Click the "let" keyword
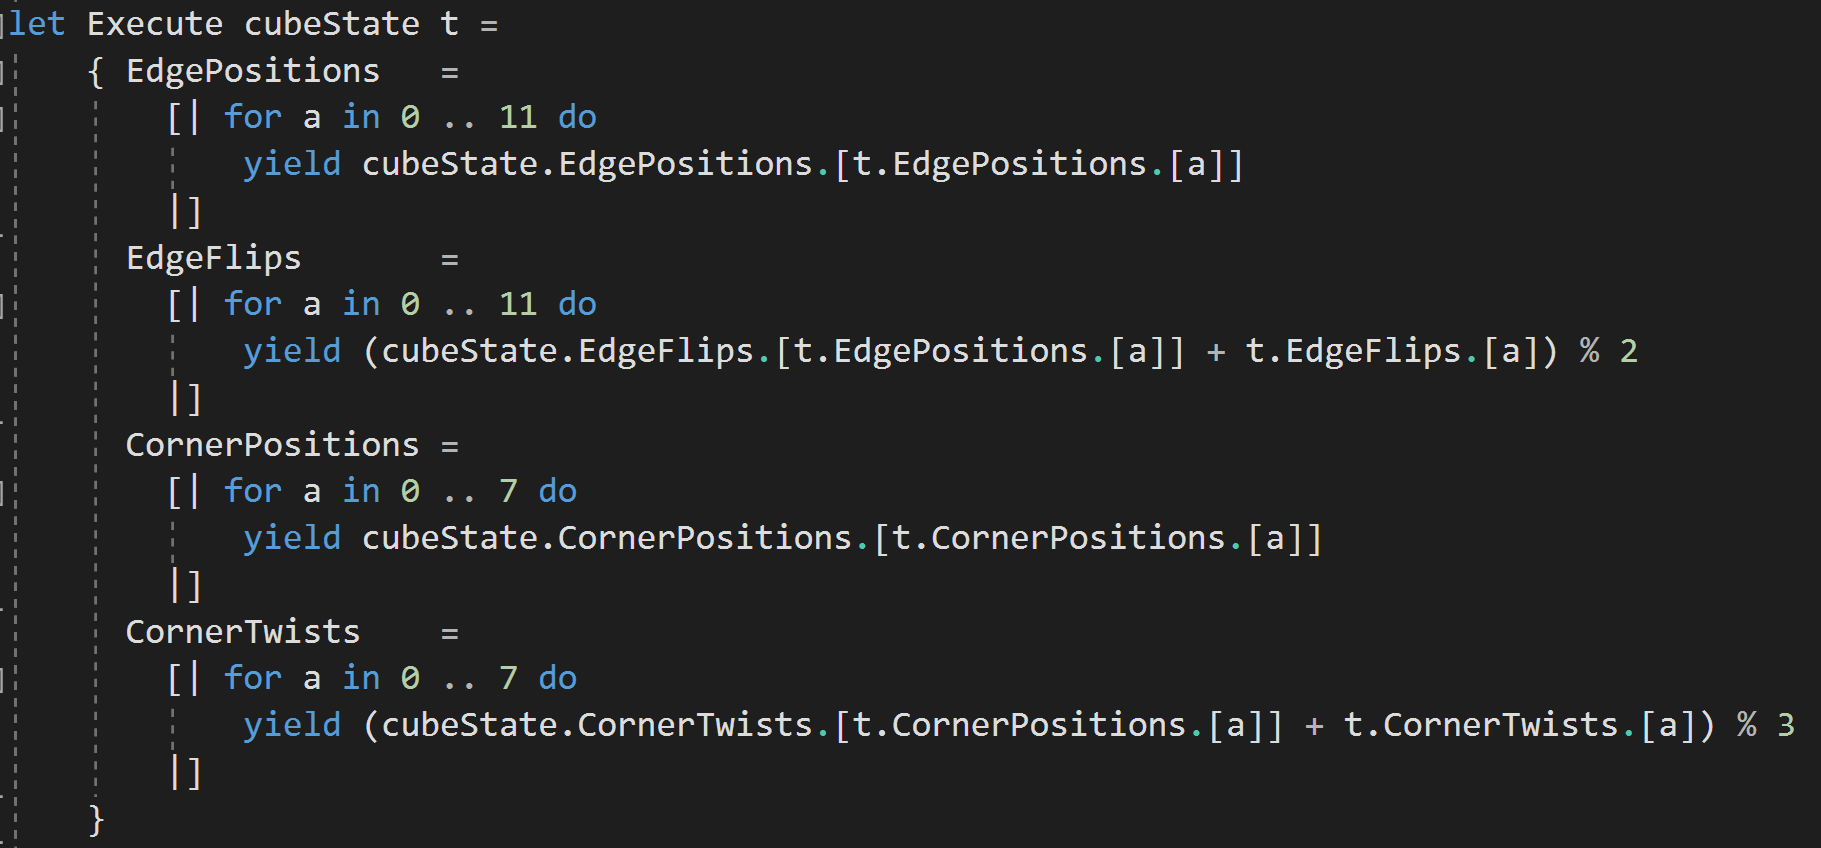This screenshot has width=1821, height=848. point(37,23)
